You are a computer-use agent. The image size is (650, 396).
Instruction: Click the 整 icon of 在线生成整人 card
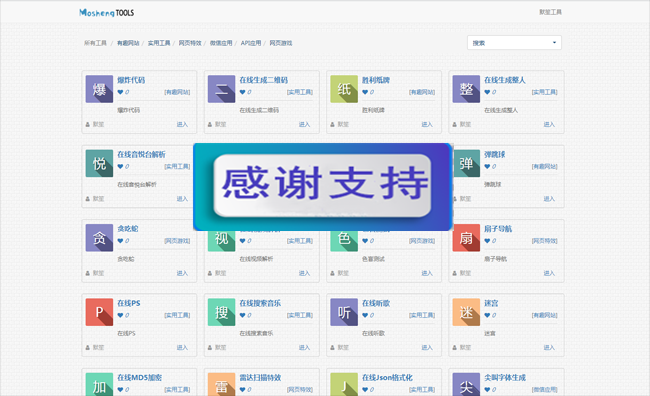[466, 89]
